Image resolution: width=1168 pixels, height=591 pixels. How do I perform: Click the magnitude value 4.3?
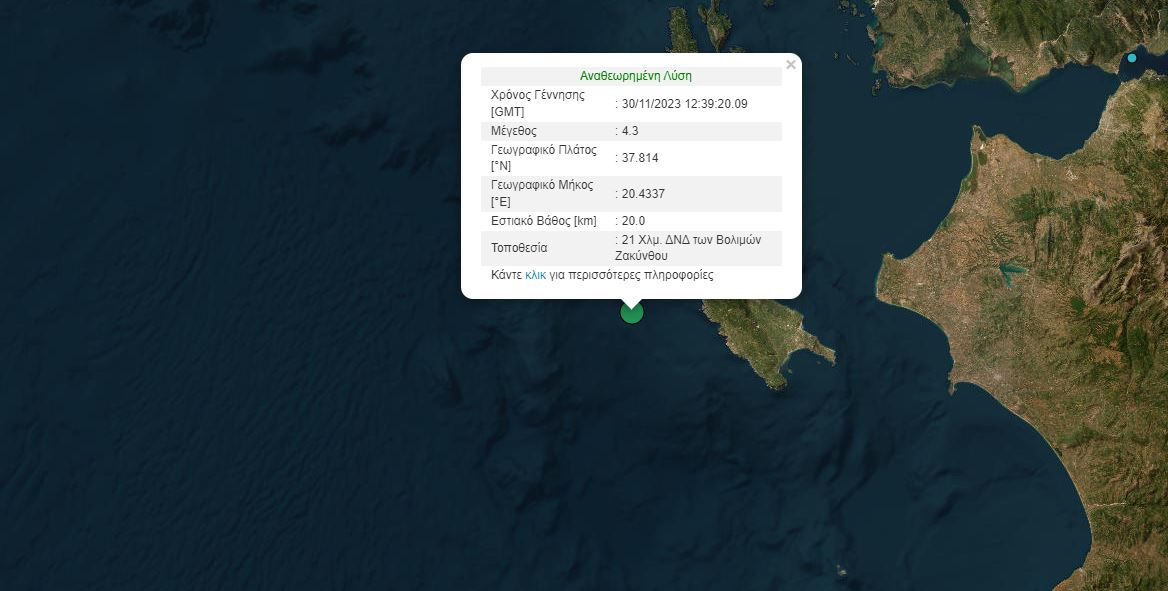631,131
